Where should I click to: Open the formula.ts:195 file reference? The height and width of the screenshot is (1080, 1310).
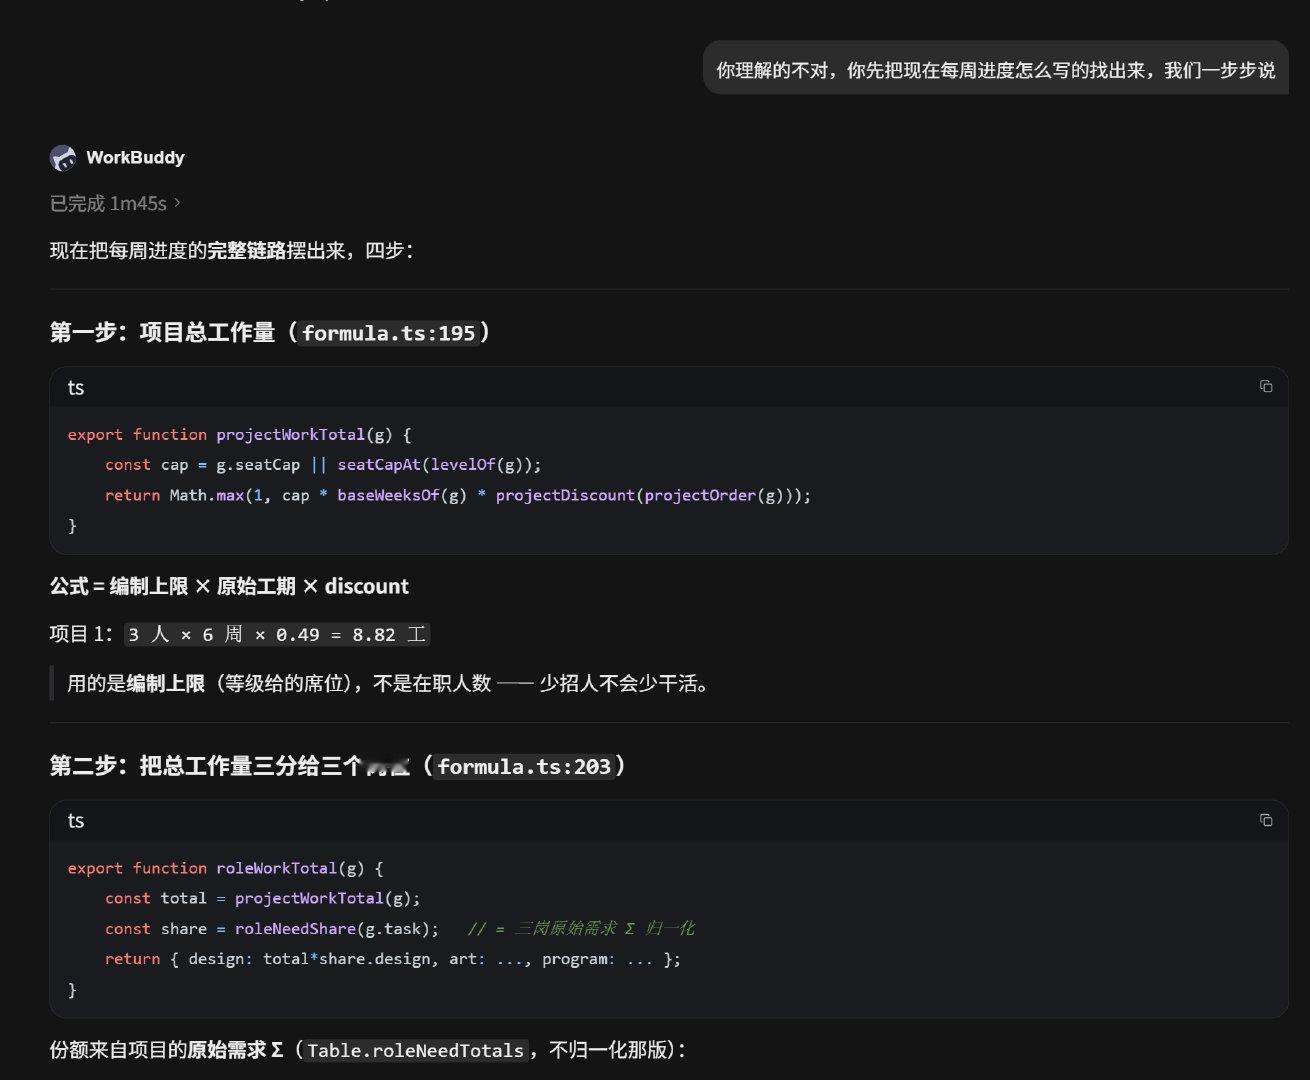point(389,333)
